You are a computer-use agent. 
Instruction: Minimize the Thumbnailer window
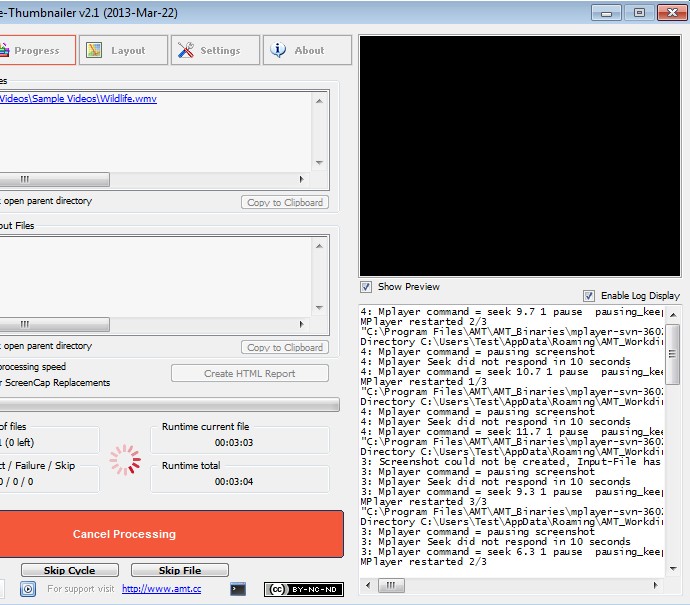(x=606, y=13)
